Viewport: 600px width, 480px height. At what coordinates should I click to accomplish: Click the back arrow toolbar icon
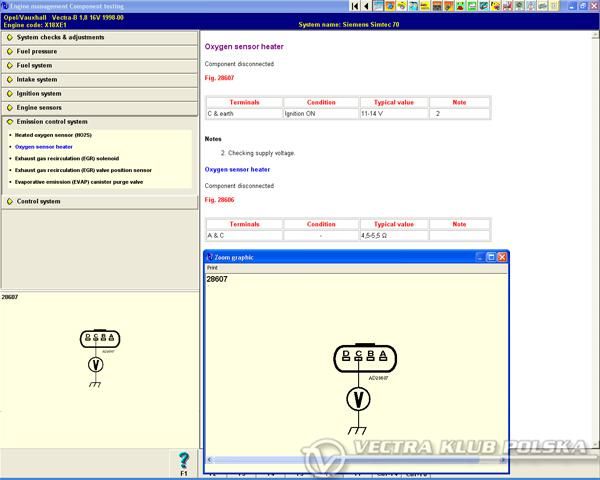[x=366, y=6]
